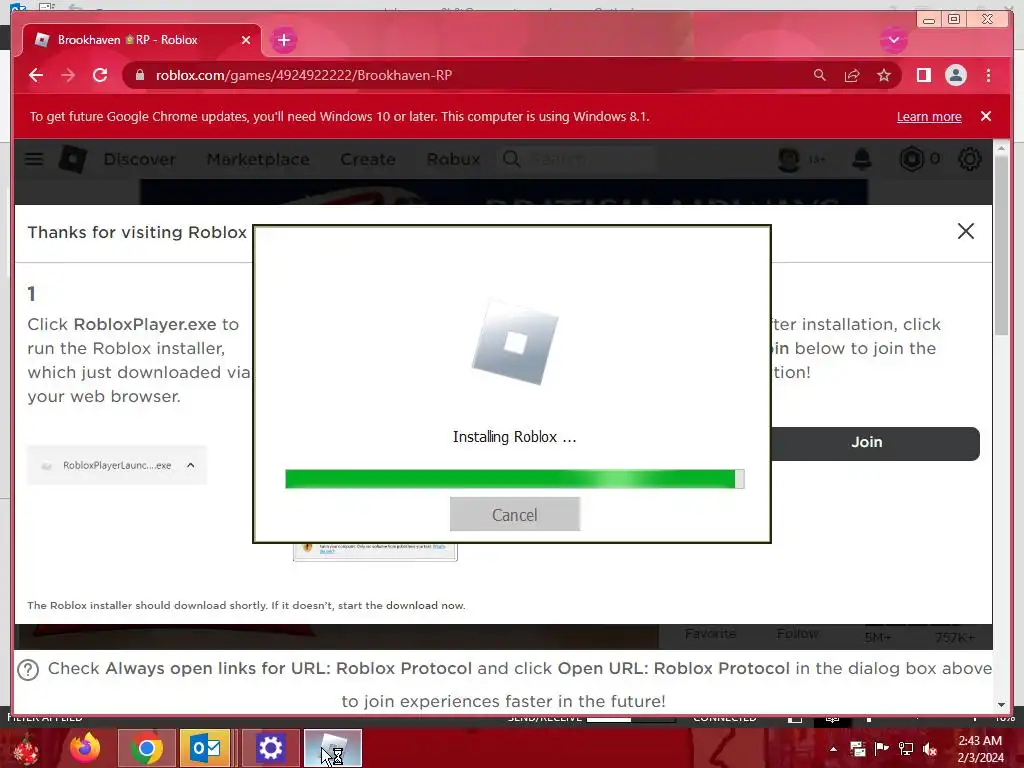Open Chrome from the taskbar

point(146,748)
